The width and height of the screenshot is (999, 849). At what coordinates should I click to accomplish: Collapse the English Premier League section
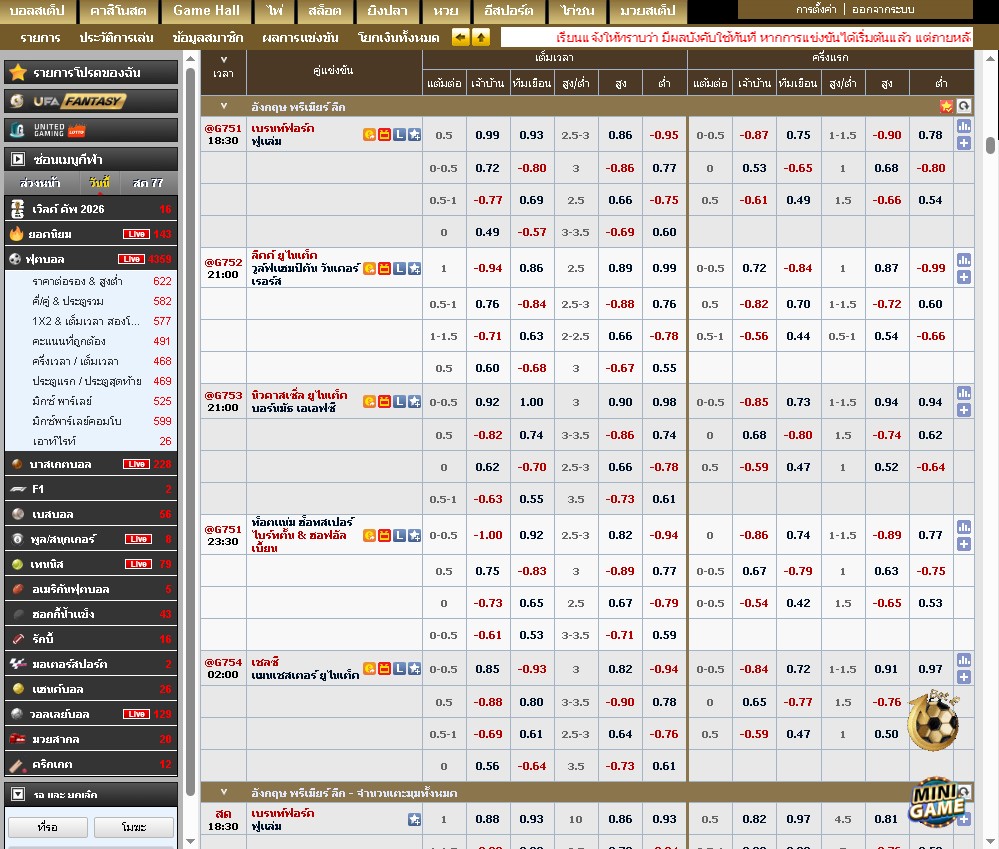click(224, 106)
